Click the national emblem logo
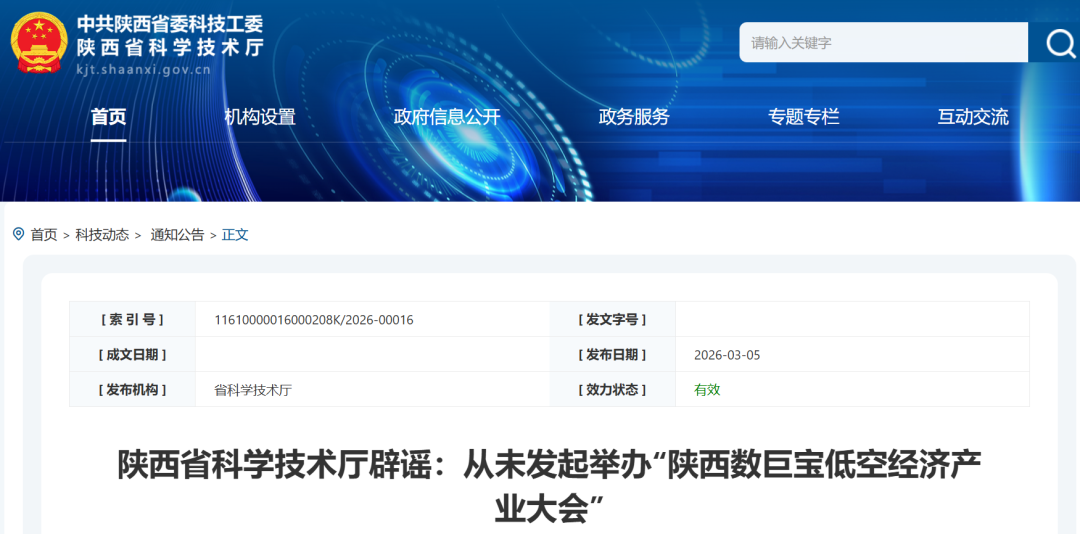This screenshot has width=1080, height=534. pos(38,43)
